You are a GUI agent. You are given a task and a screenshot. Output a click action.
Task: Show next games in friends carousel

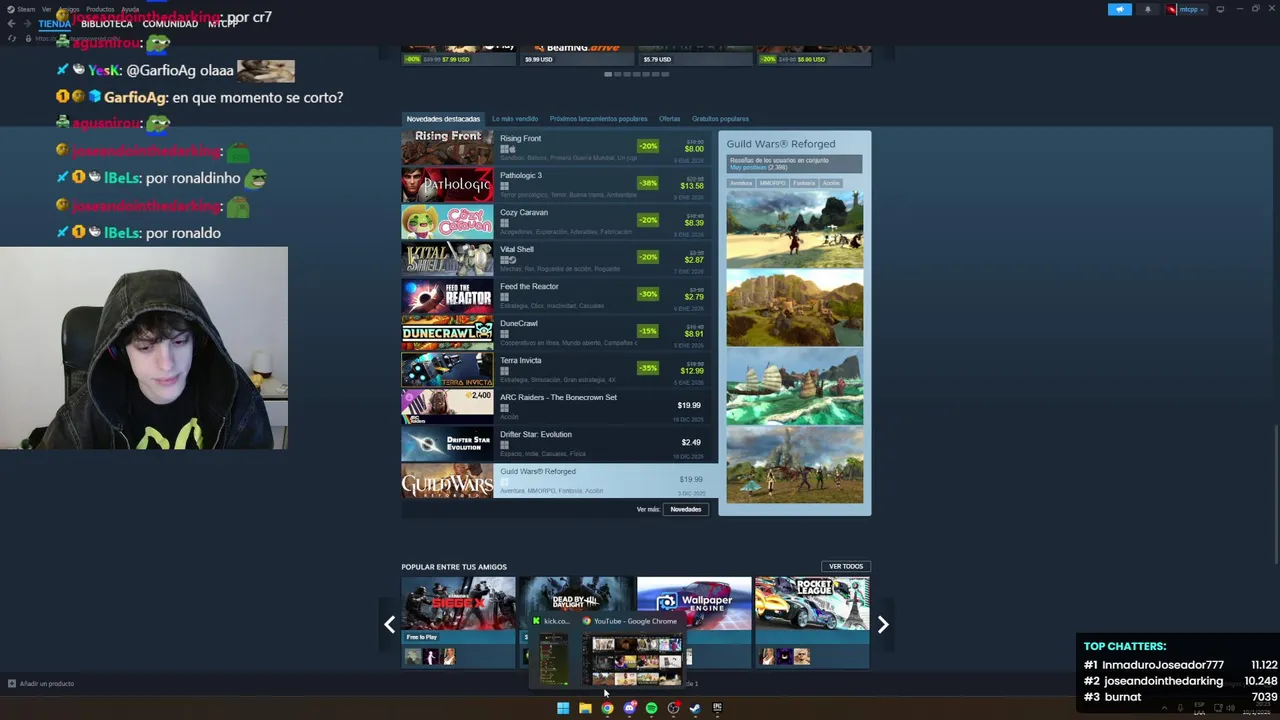coord(883,624)
